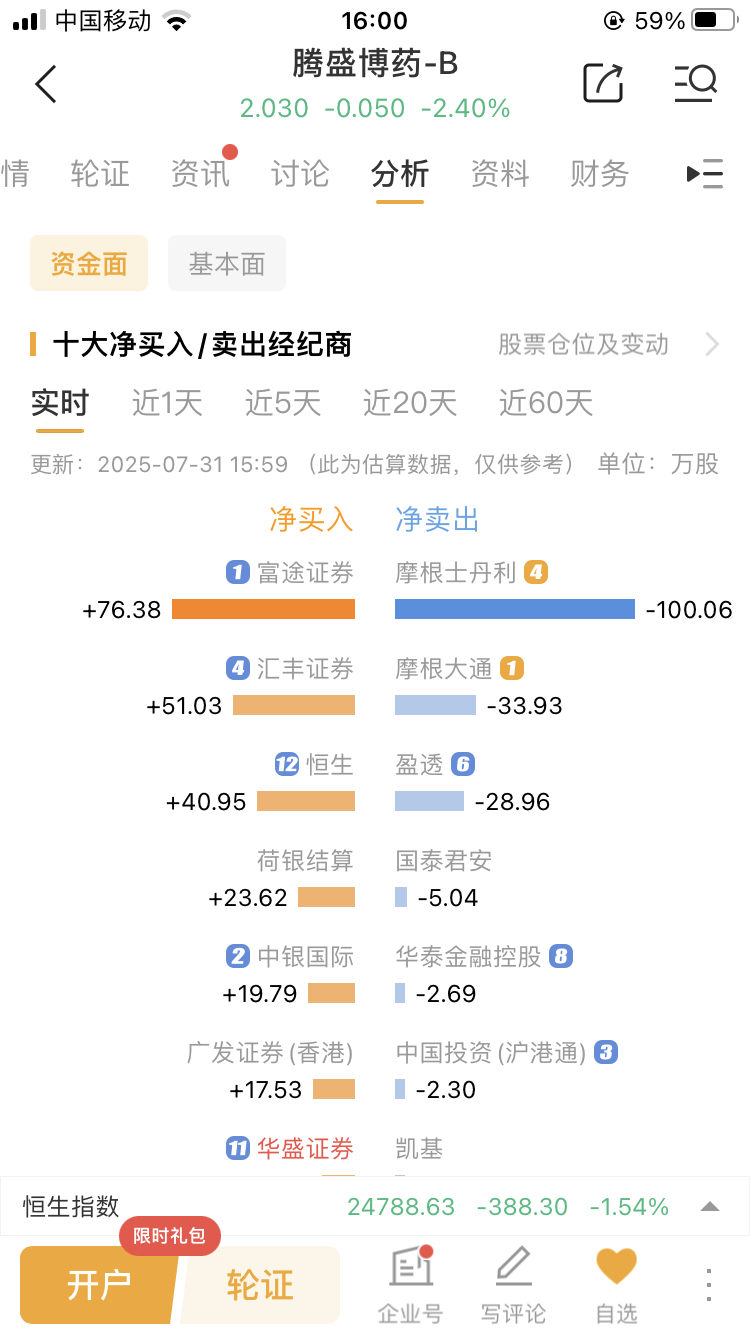Tap the 开户 button
The height and width of the screenshot is (1334, 750).
(x=98, y=1285)
